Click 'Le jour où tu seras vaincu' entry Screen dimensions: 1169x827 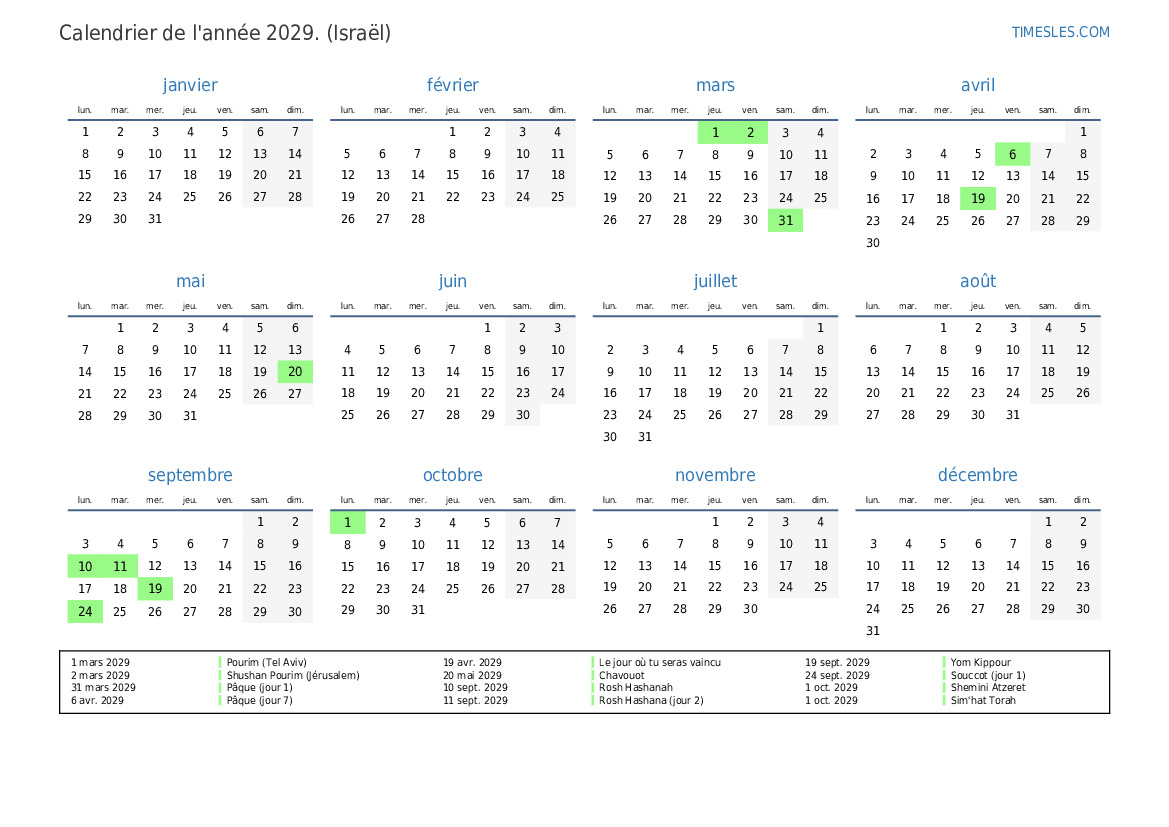660,662
